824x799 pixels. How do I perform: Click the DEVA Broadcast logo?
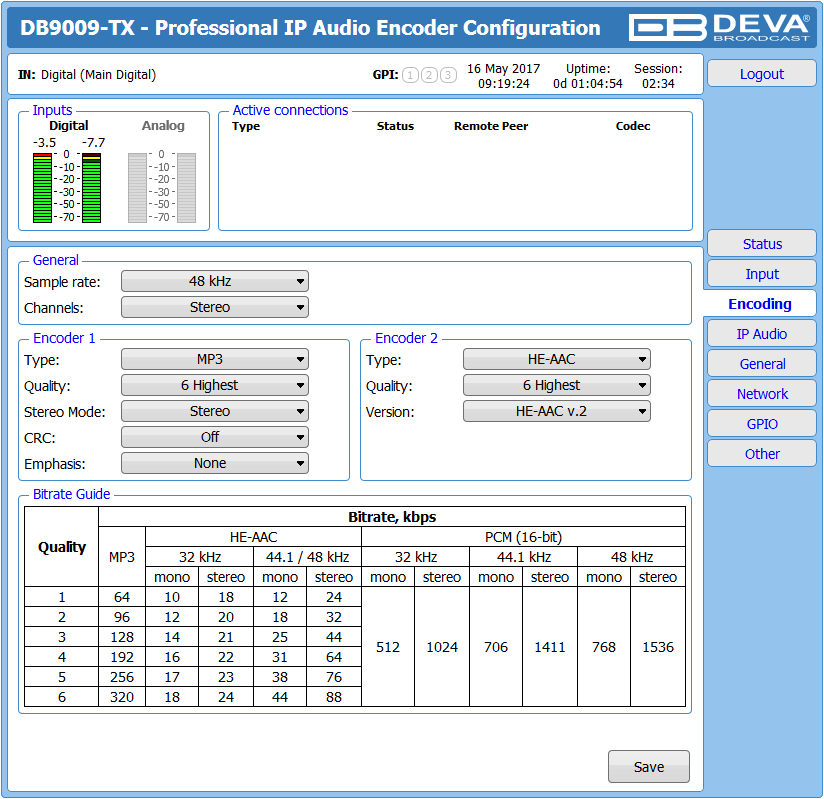(719, 27)
